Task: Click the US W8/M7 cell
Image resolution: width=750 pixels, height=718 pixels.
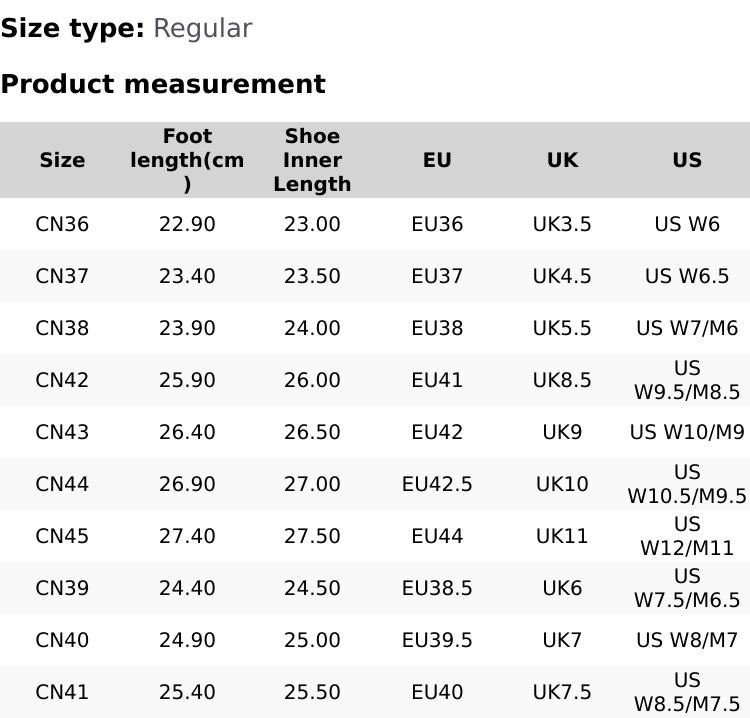Action: (x=687, y=640)
